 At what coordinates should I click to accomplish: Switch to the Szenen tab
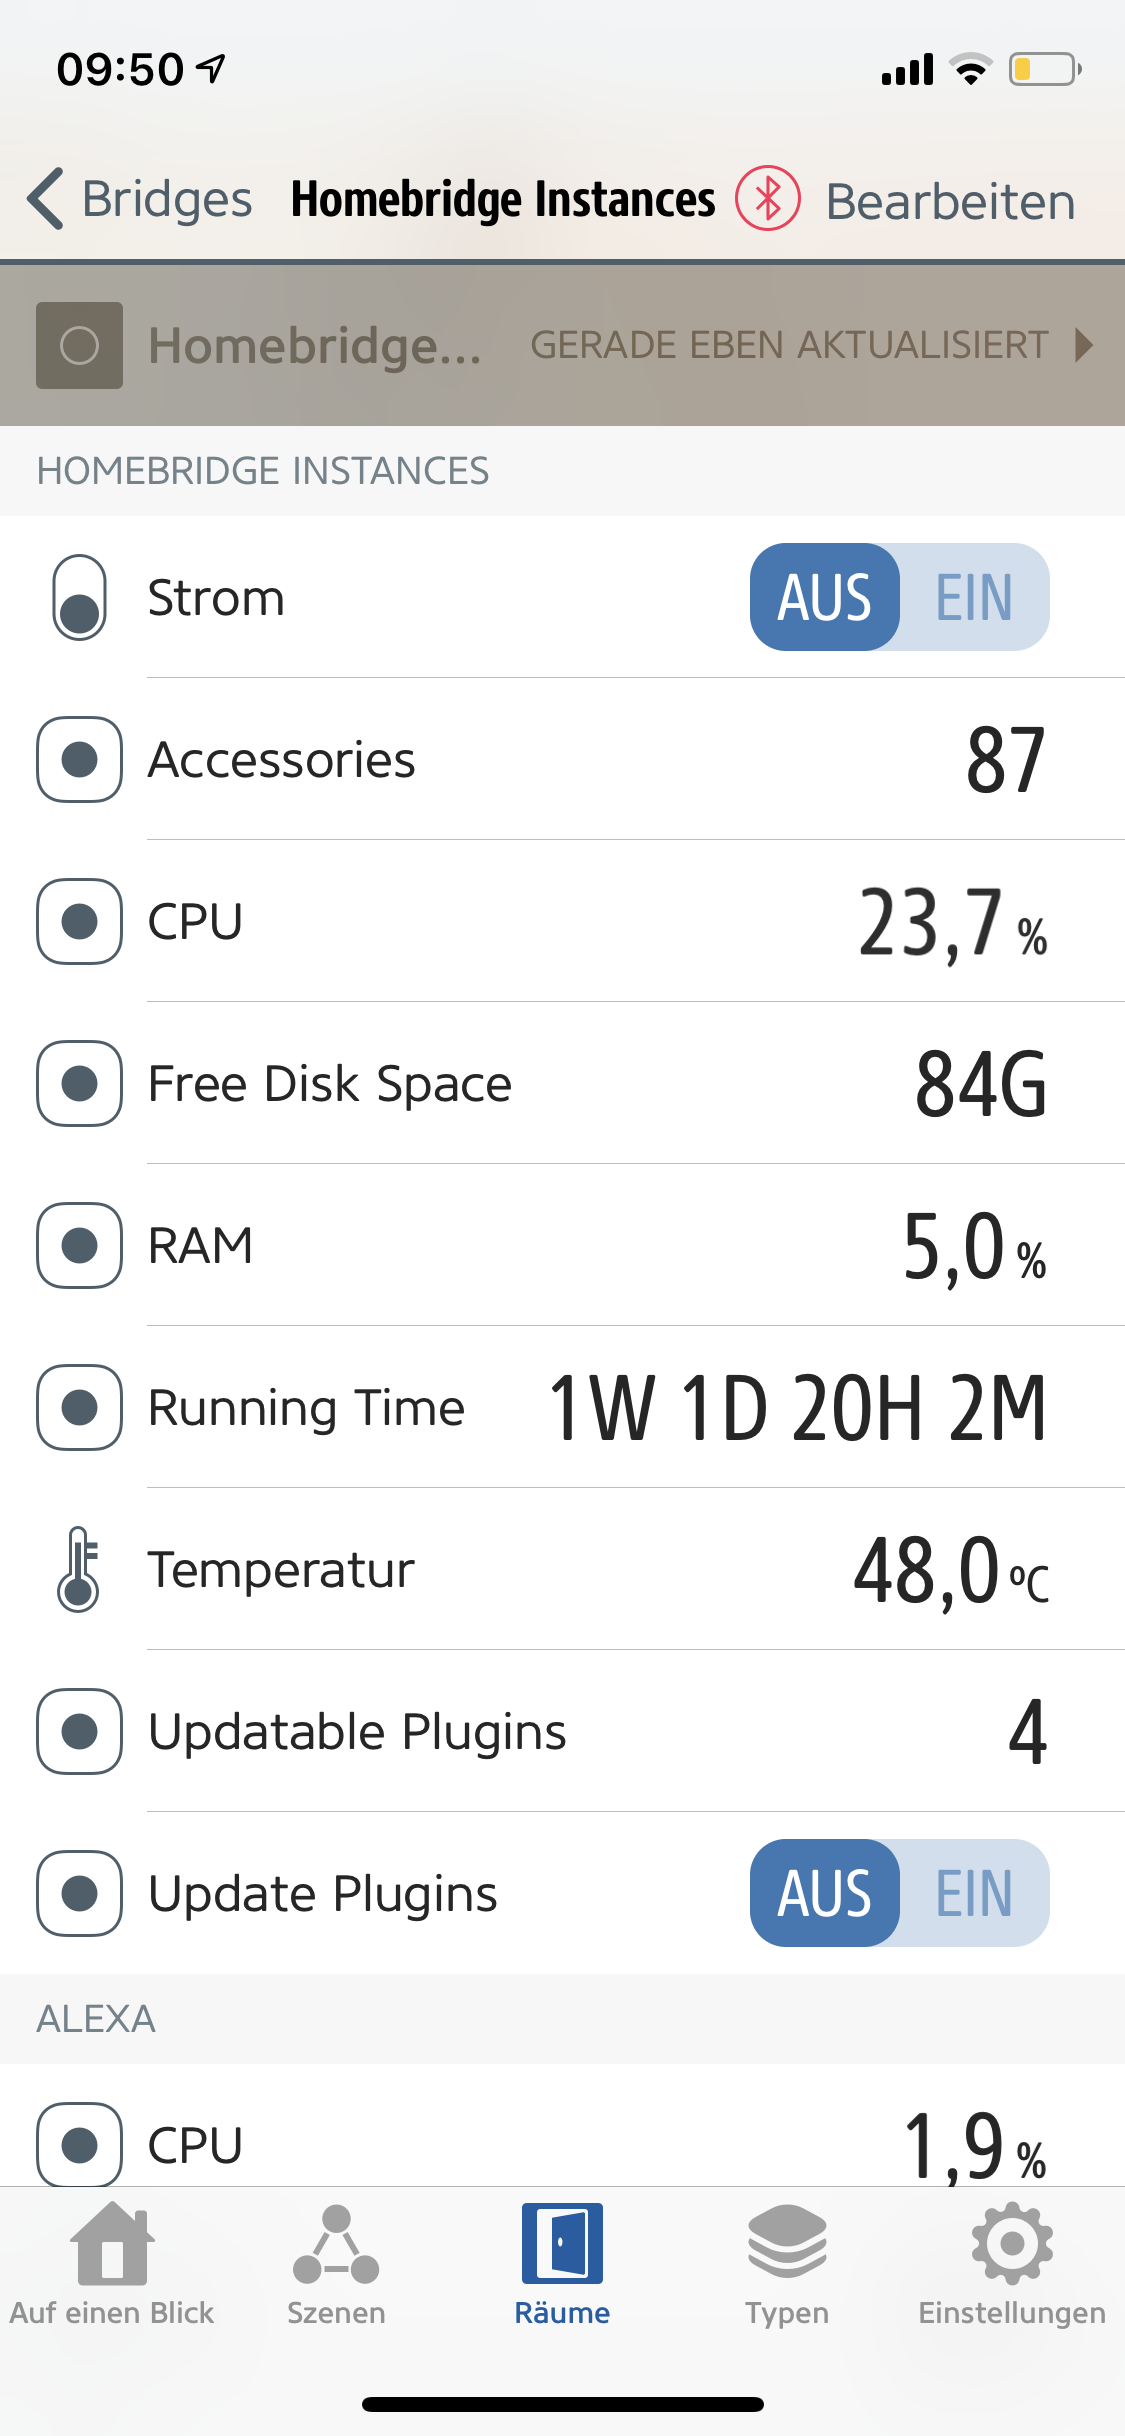pos(336,2262)
